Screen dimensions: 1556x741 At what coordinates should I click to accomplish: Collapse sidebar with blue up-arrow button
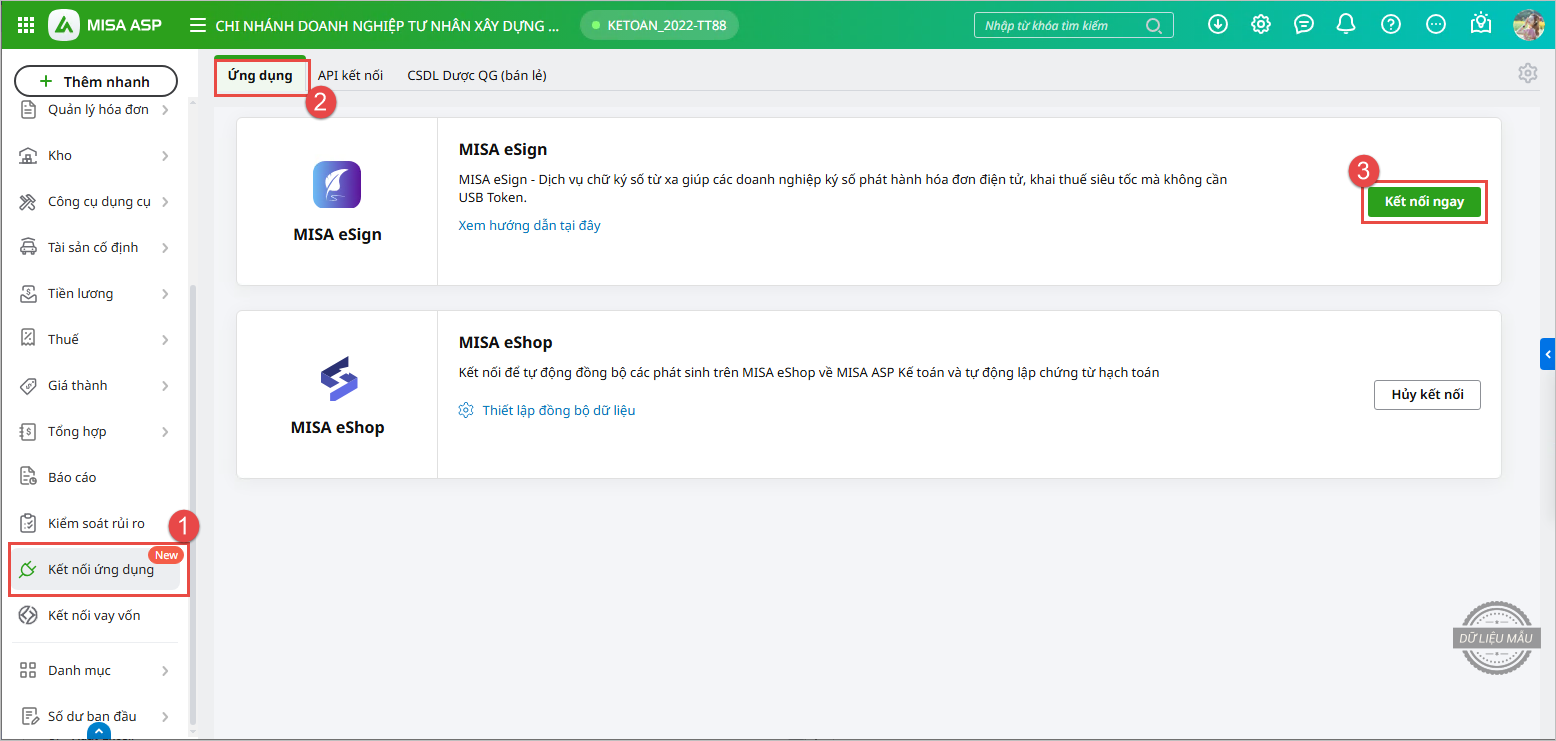[x=98, y=732]
